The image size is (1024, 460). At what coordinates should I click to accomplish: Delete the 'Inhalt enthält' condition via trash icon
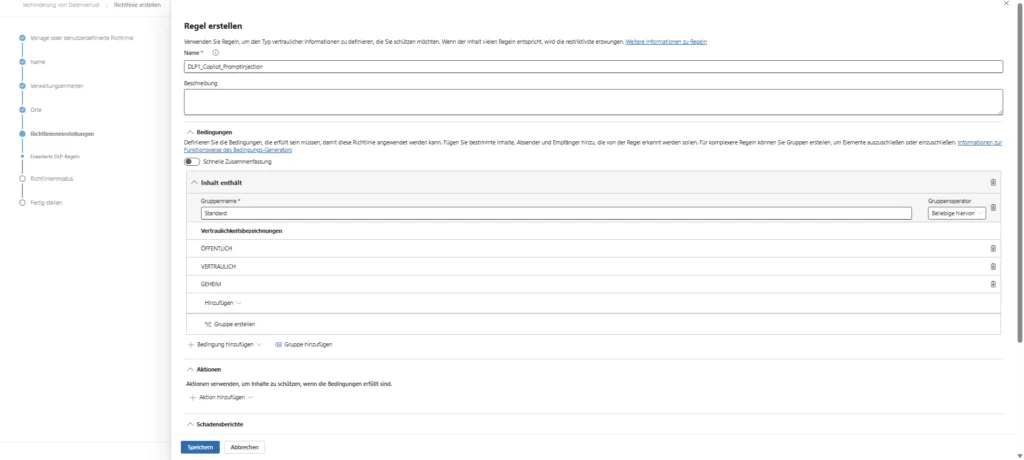[x=992, y=182]
